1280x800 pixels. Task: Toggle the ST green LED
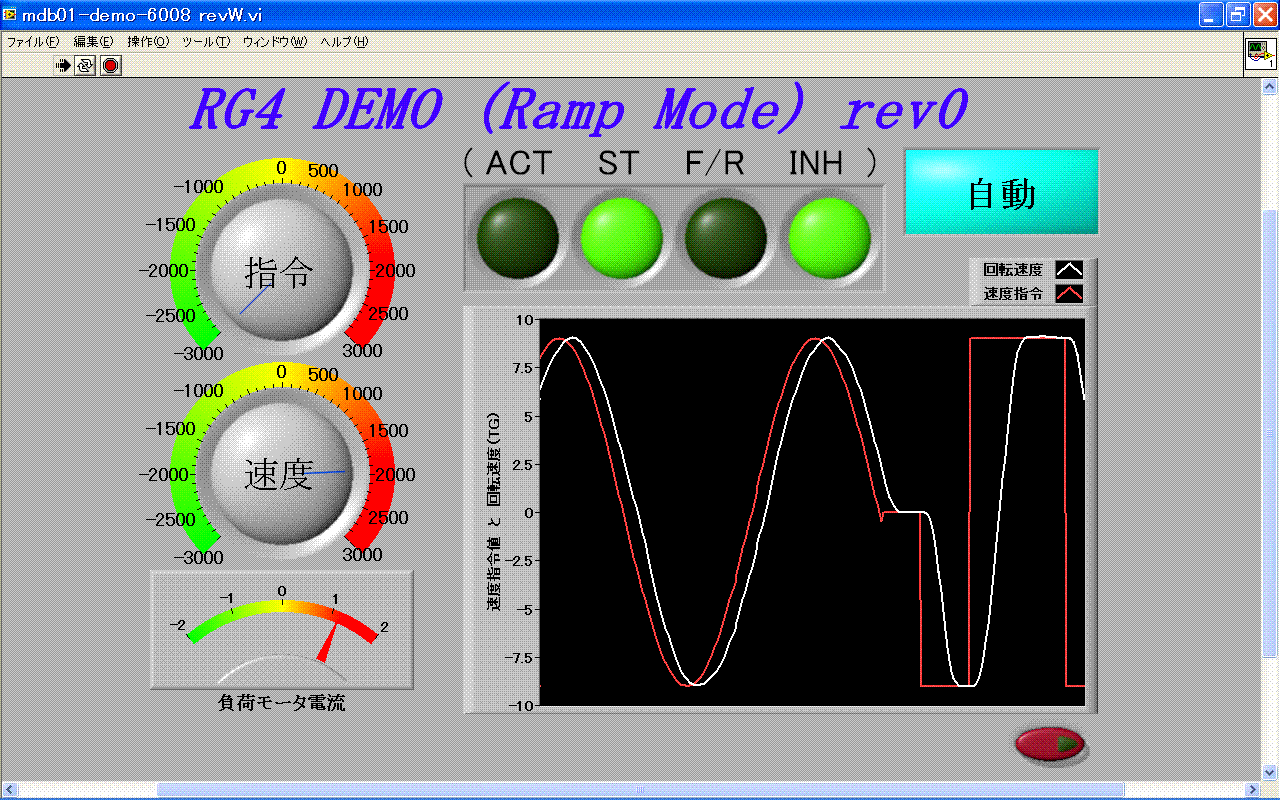(x=621, y=240)
